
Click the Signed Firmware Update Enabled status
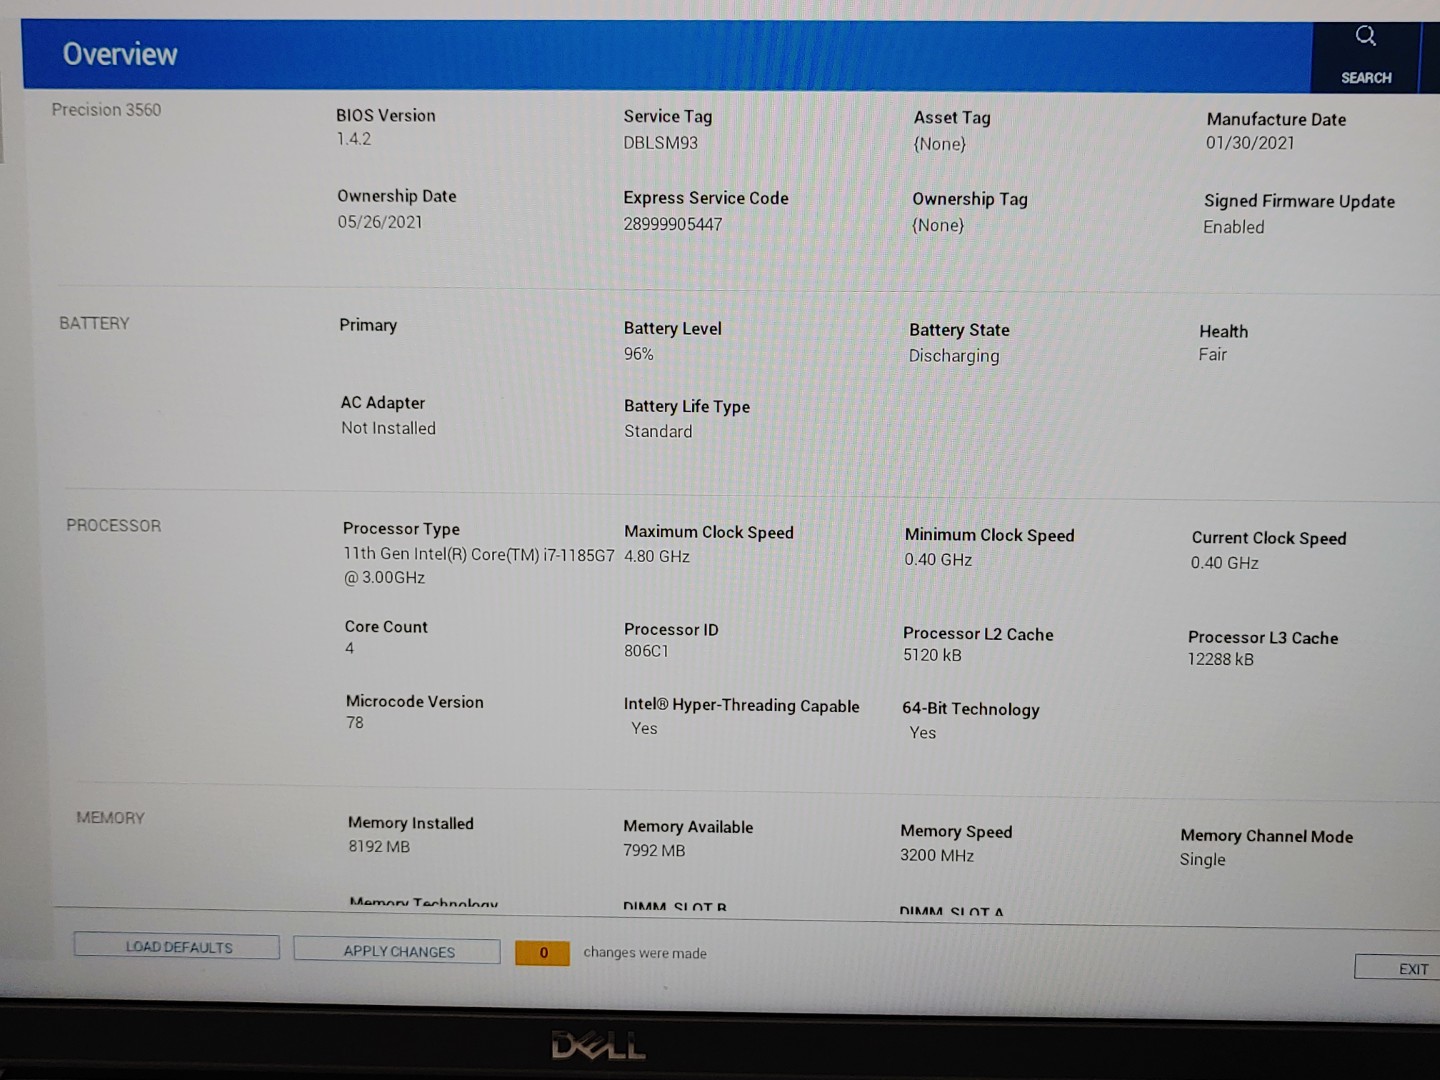(x=1233, y=227)
